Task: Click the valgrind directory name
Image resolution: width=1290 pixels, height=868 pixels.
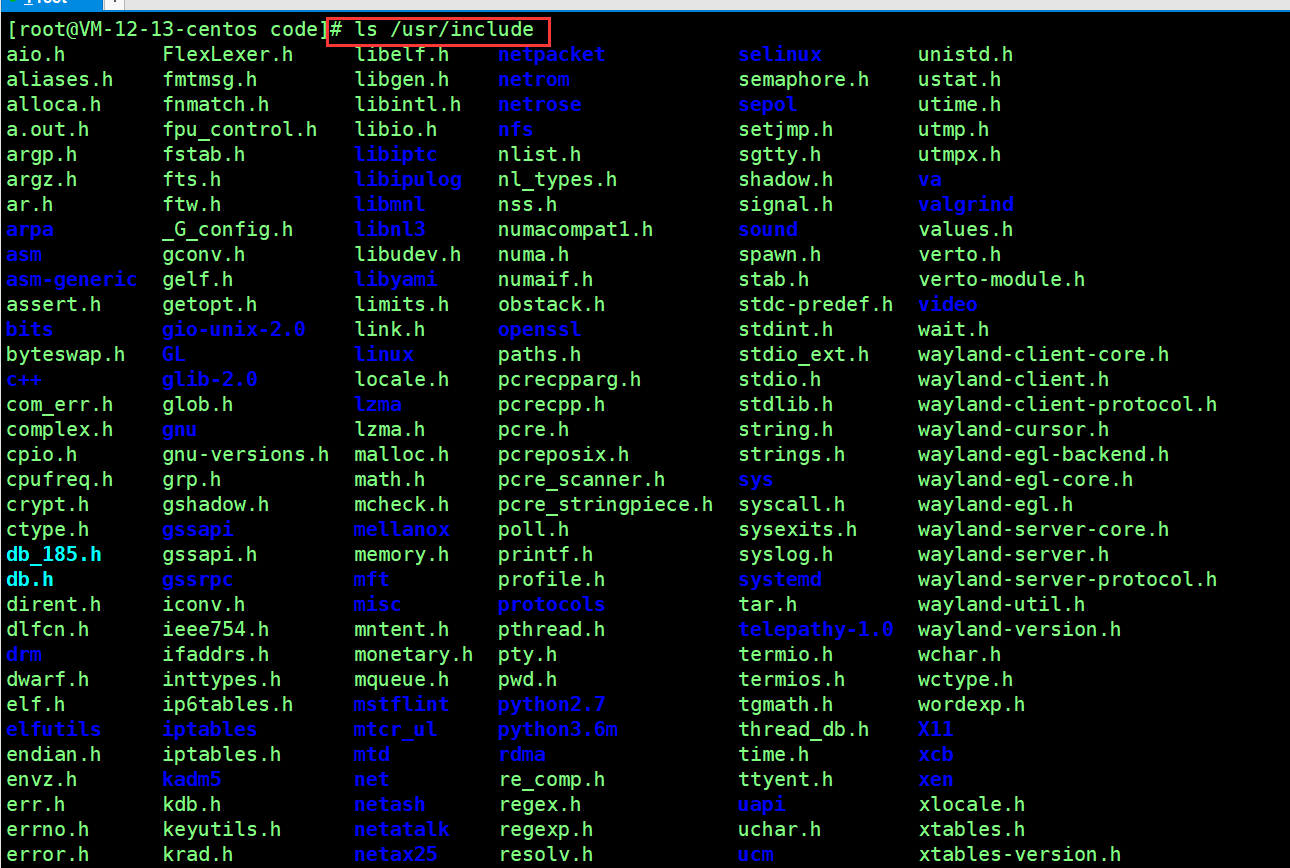Action: pos(966,205)
